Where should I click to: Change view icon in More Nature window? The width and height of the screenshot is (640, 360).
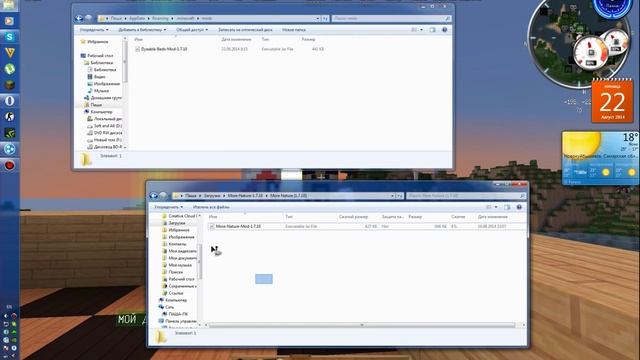click(489, 207)
